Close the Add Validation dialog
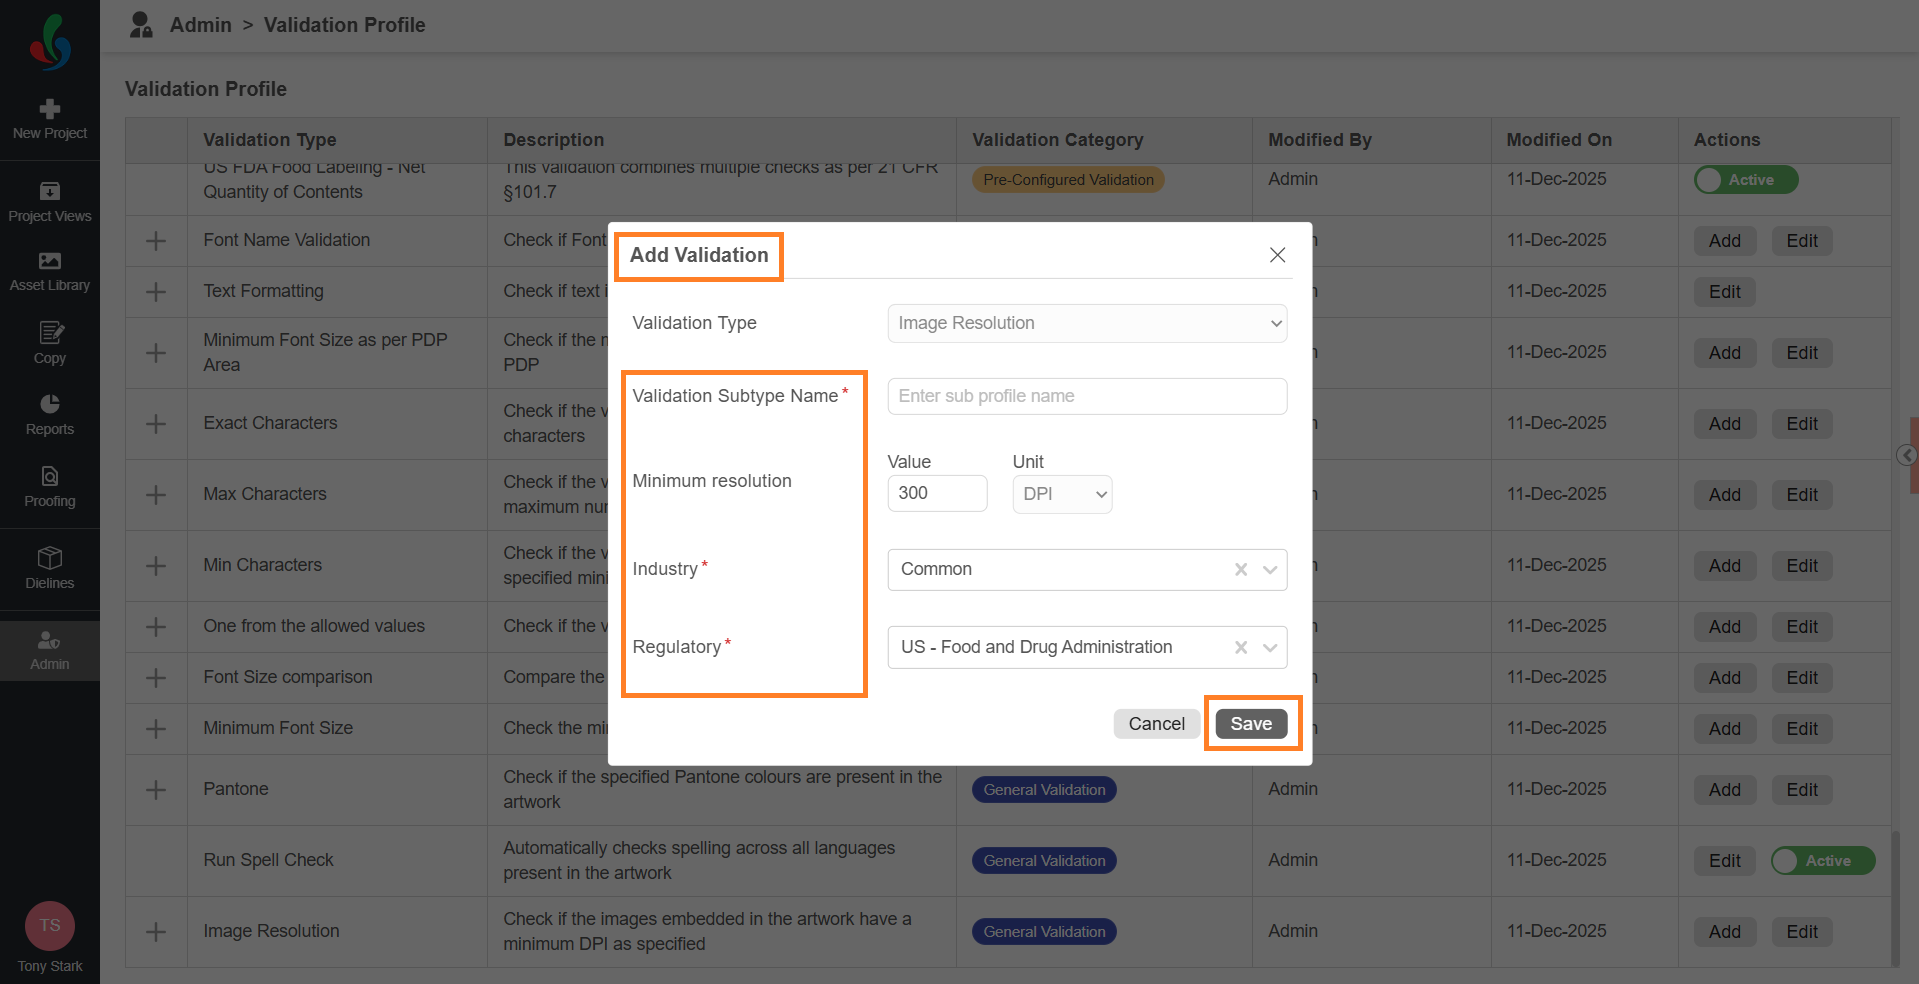 pyautogui.click(x=1277, y=255)
